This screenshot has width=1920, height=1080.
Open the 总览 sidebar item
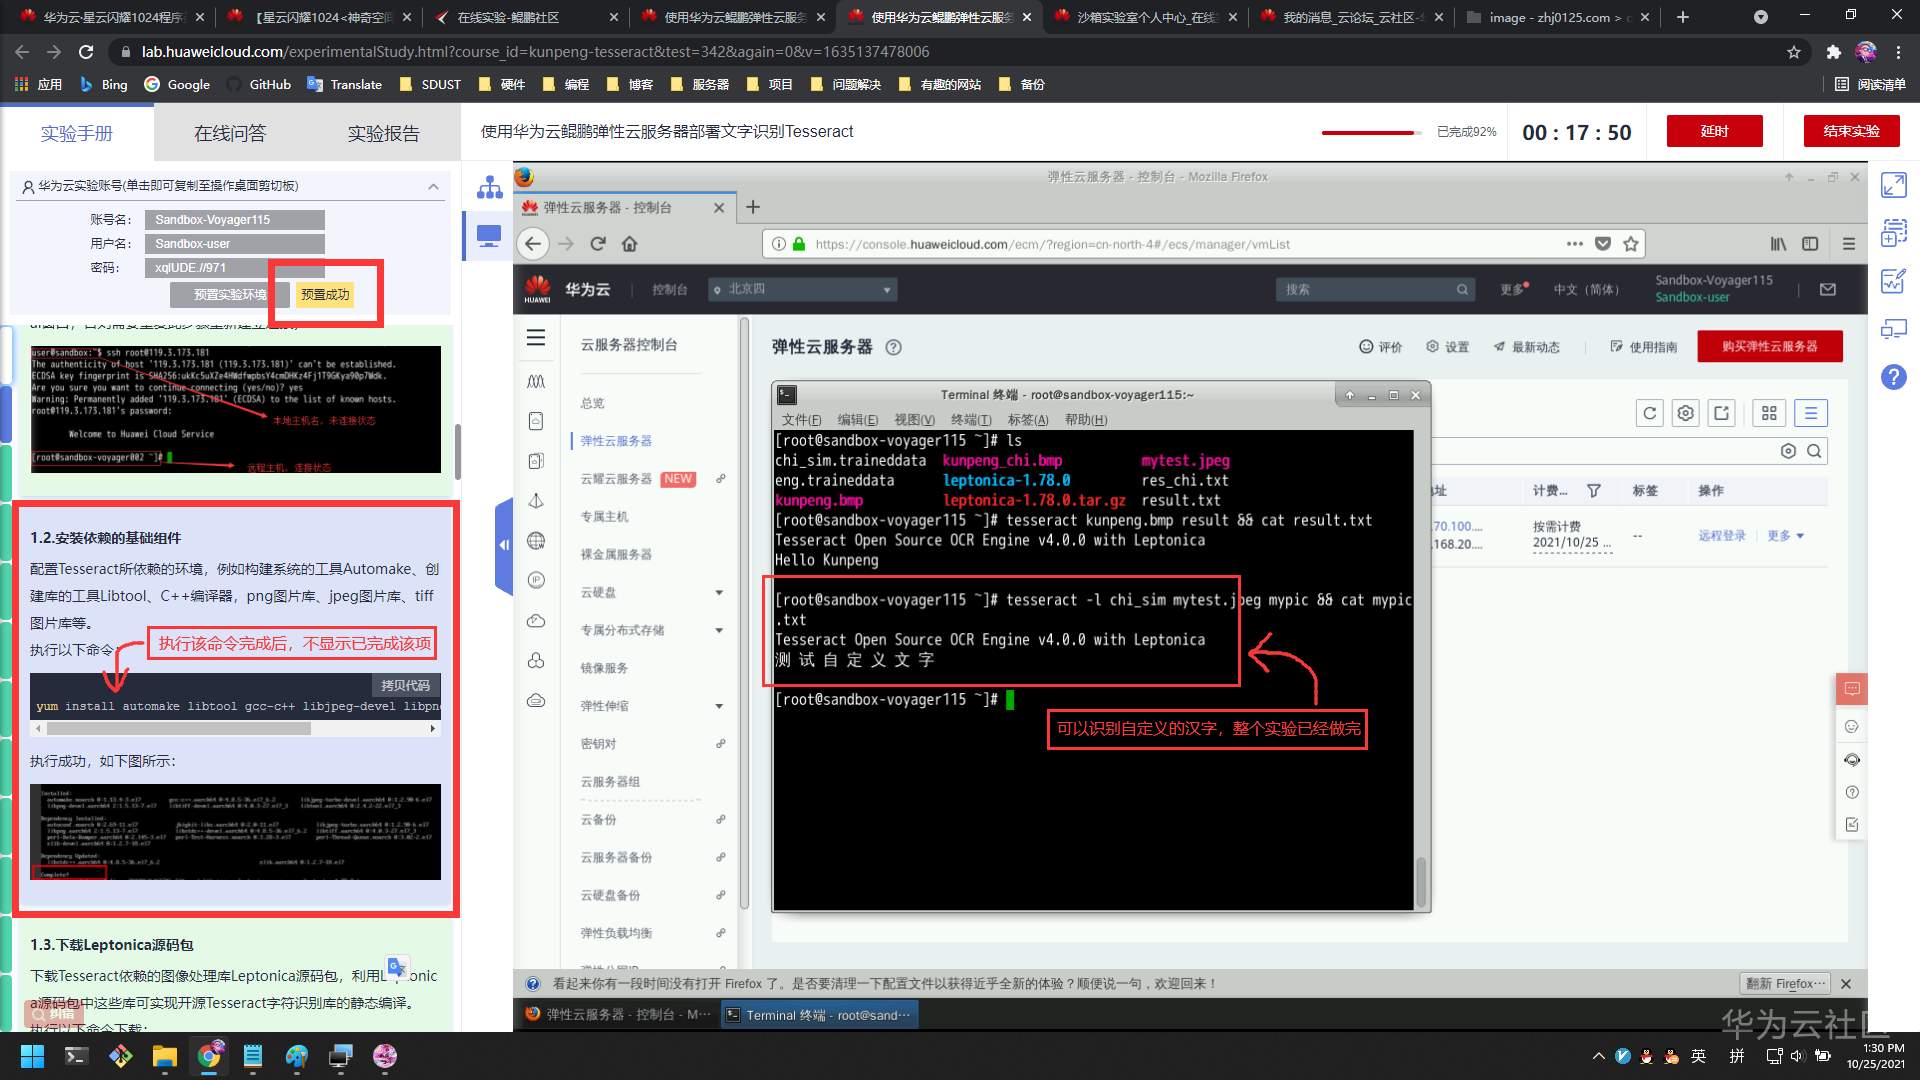coord(593,404)
